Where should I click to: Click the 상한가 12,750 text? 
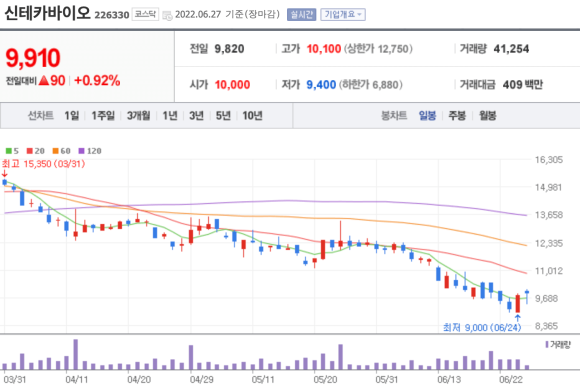tap(378, 49)
